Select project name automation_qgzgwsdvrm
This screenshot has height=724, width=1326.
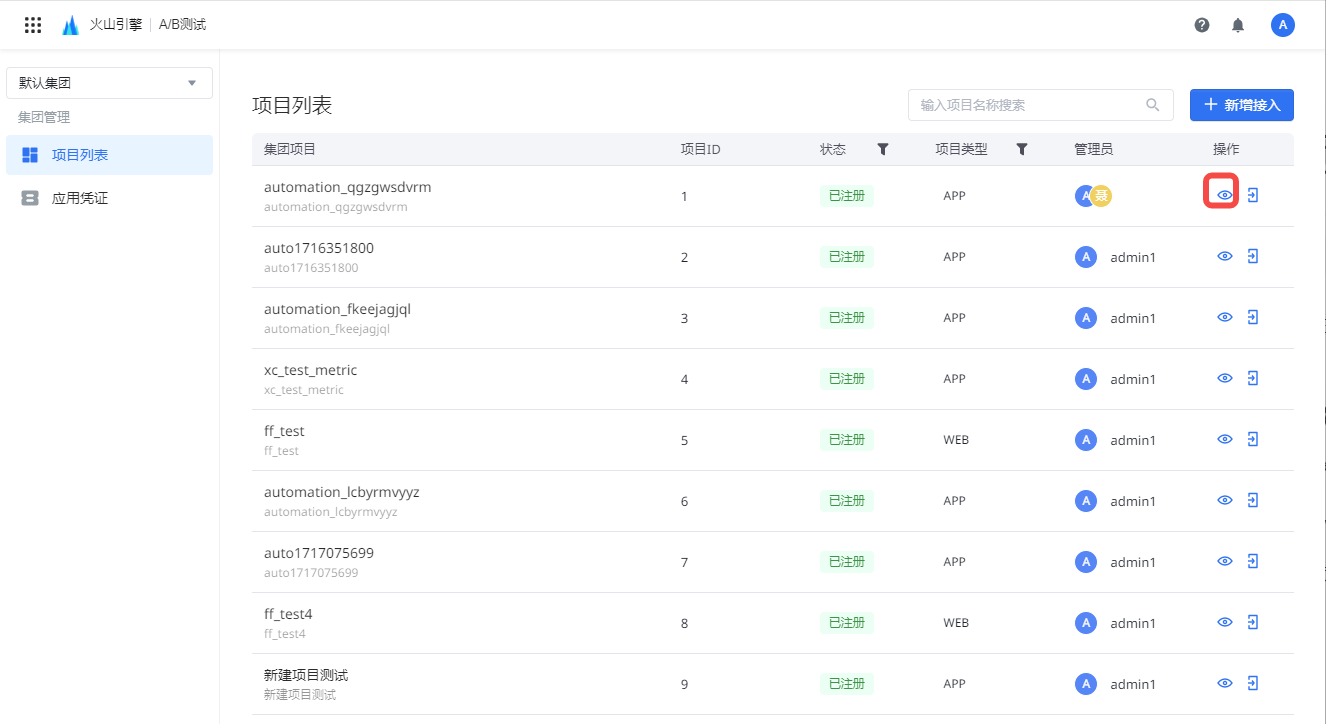(x=347, y=187)
